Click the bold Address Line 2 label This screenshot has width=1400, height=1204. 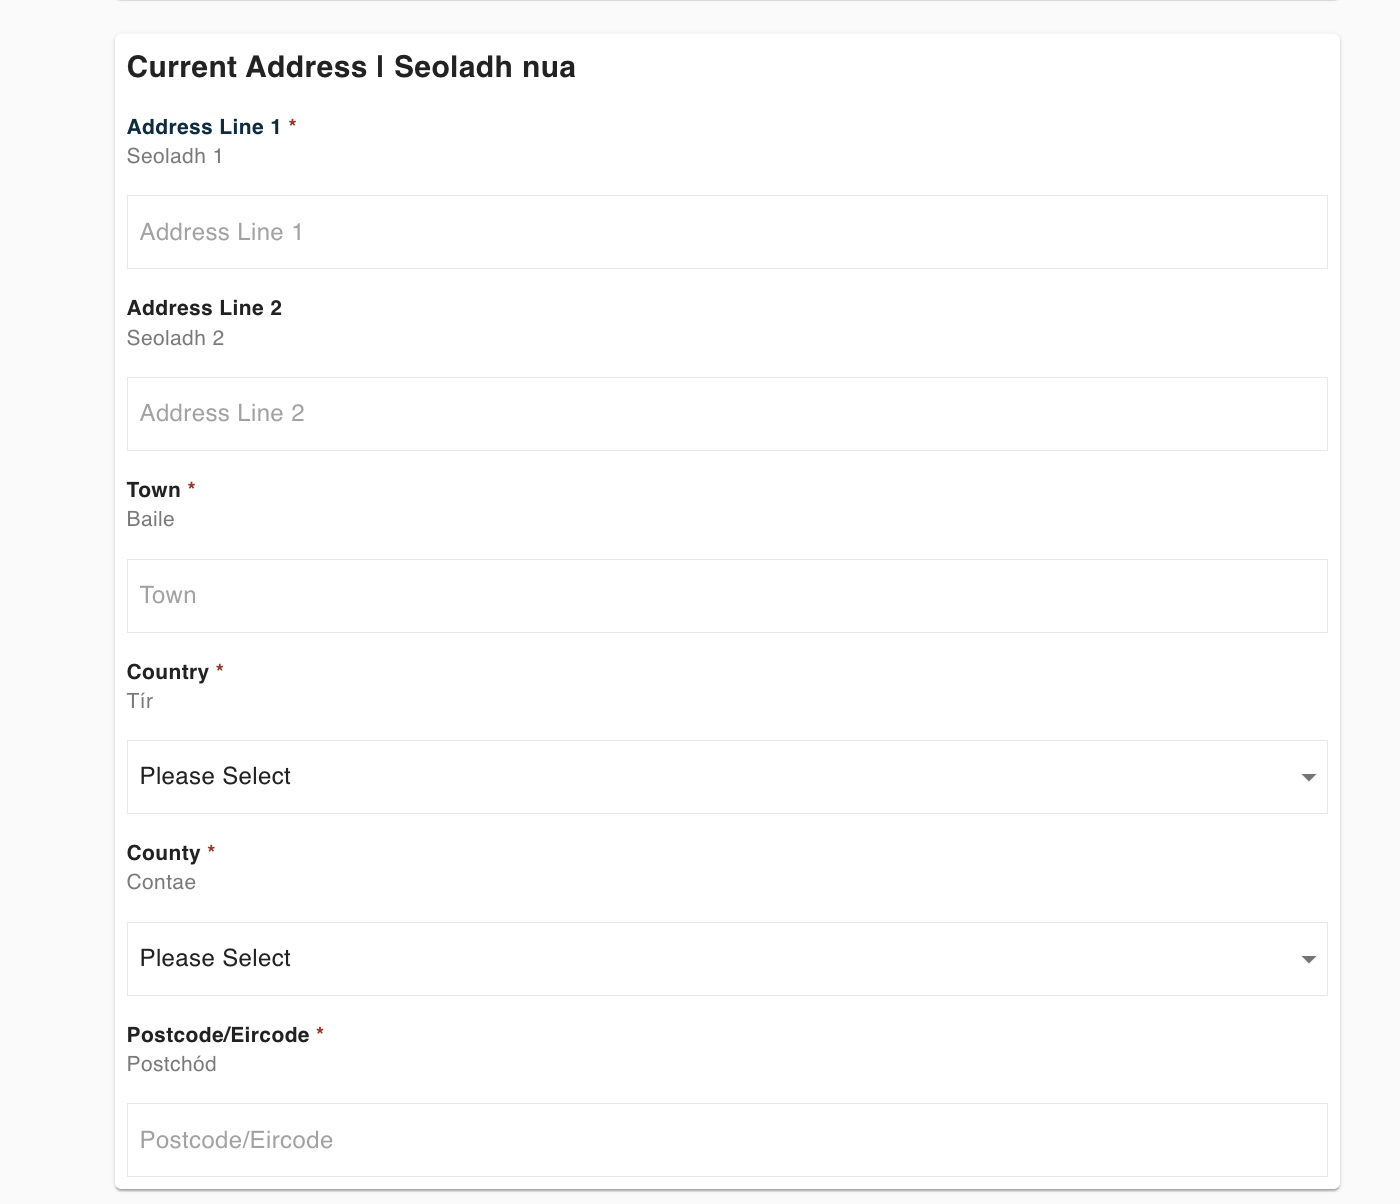[x=204, y=308]
